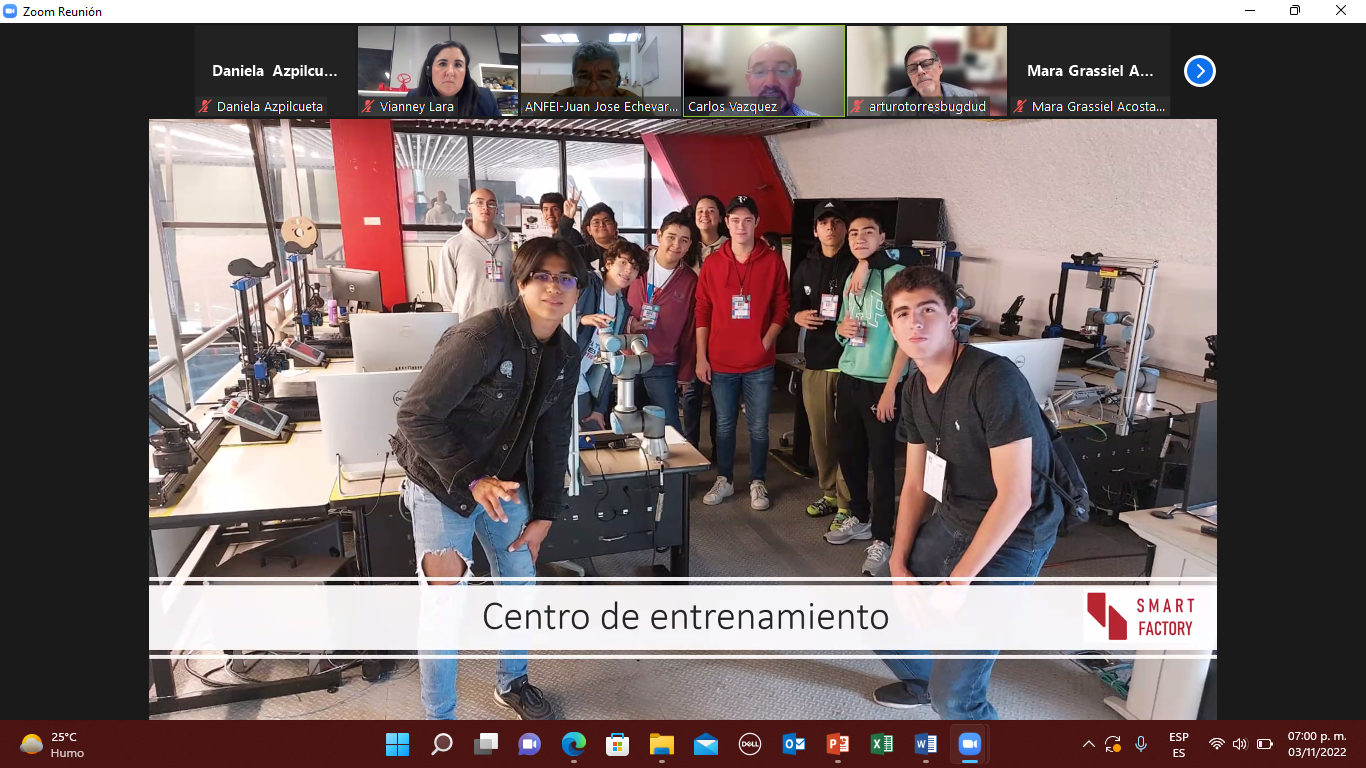Image resolution: width=1366 pixels, height=768 pixels.
Task: Close the Zoom Reunión window
Action: (x=1341, y=11)
